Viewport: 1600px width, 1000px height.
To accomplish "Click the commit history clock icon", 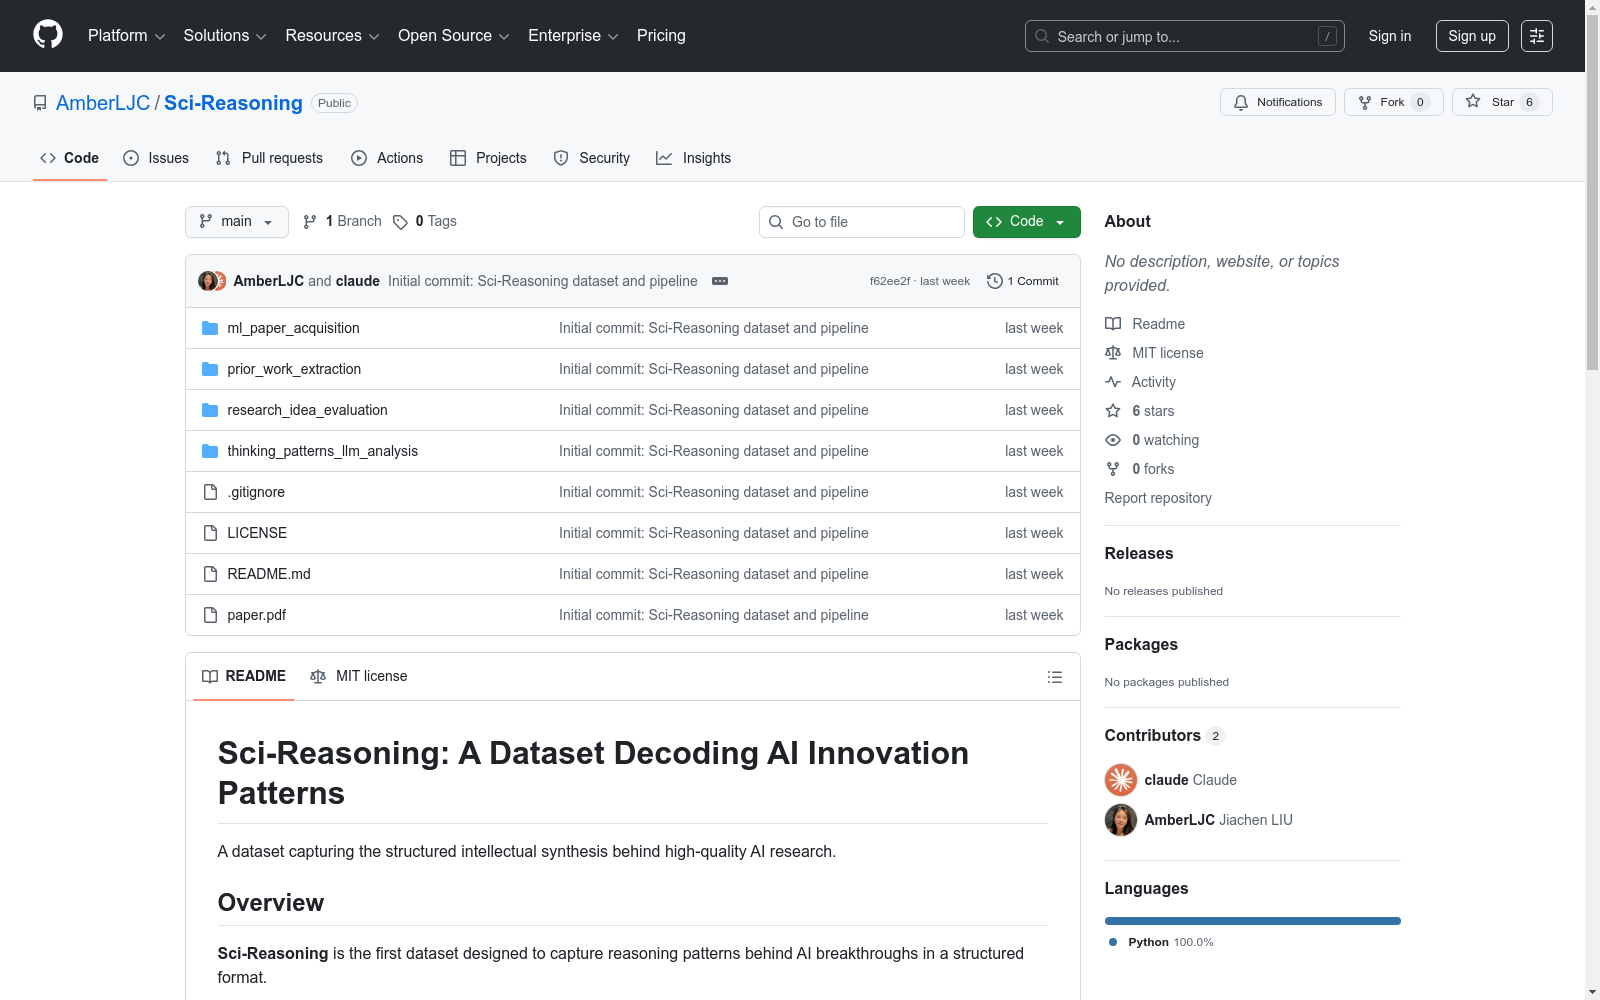I will 995,281.
